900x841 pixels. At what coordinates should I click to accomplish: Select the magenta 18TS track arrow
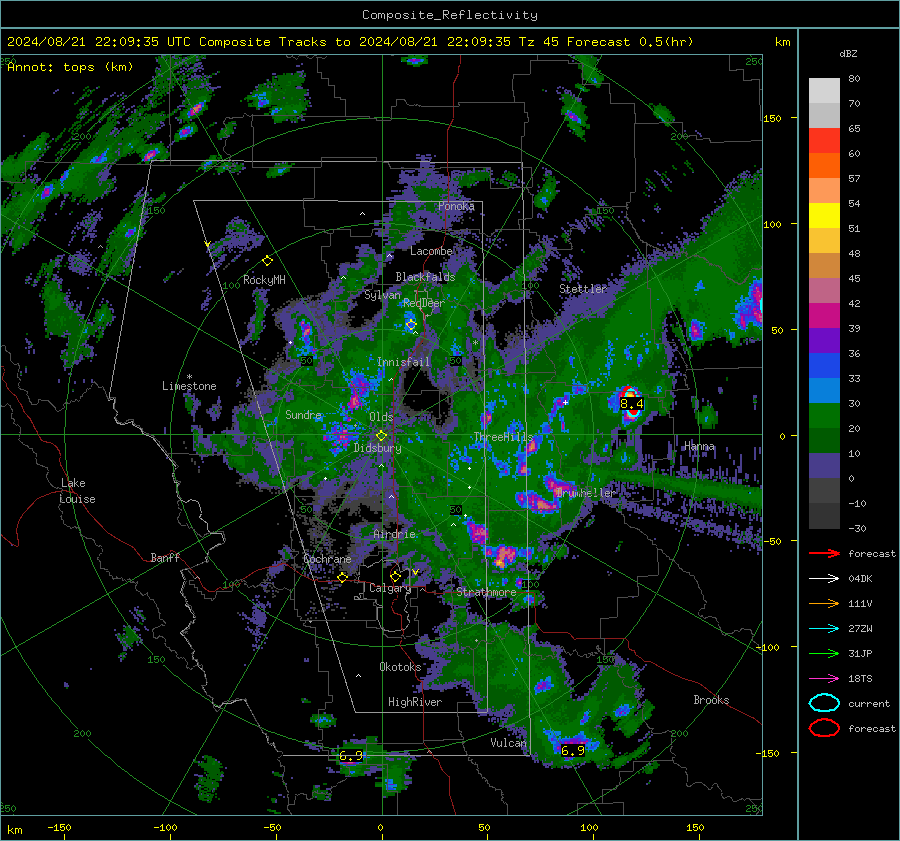point(824,679)
